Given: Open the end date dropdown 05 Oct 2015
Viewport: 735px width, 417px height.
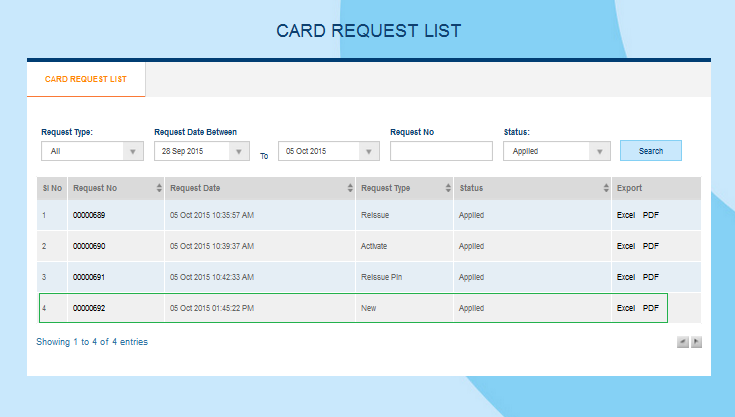Looking at the screenshot, I should pos(328,151).
